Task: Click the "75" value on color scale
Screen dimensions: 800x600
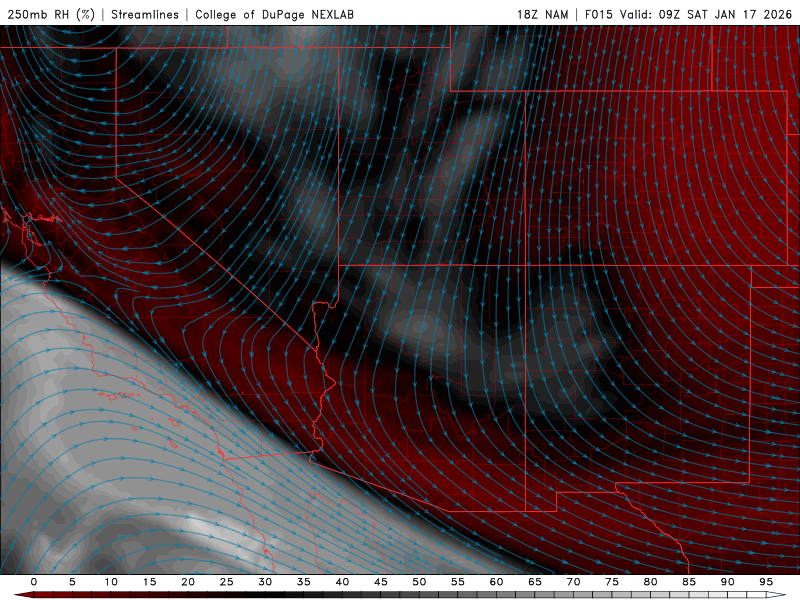Action: [x=612, y=582]
